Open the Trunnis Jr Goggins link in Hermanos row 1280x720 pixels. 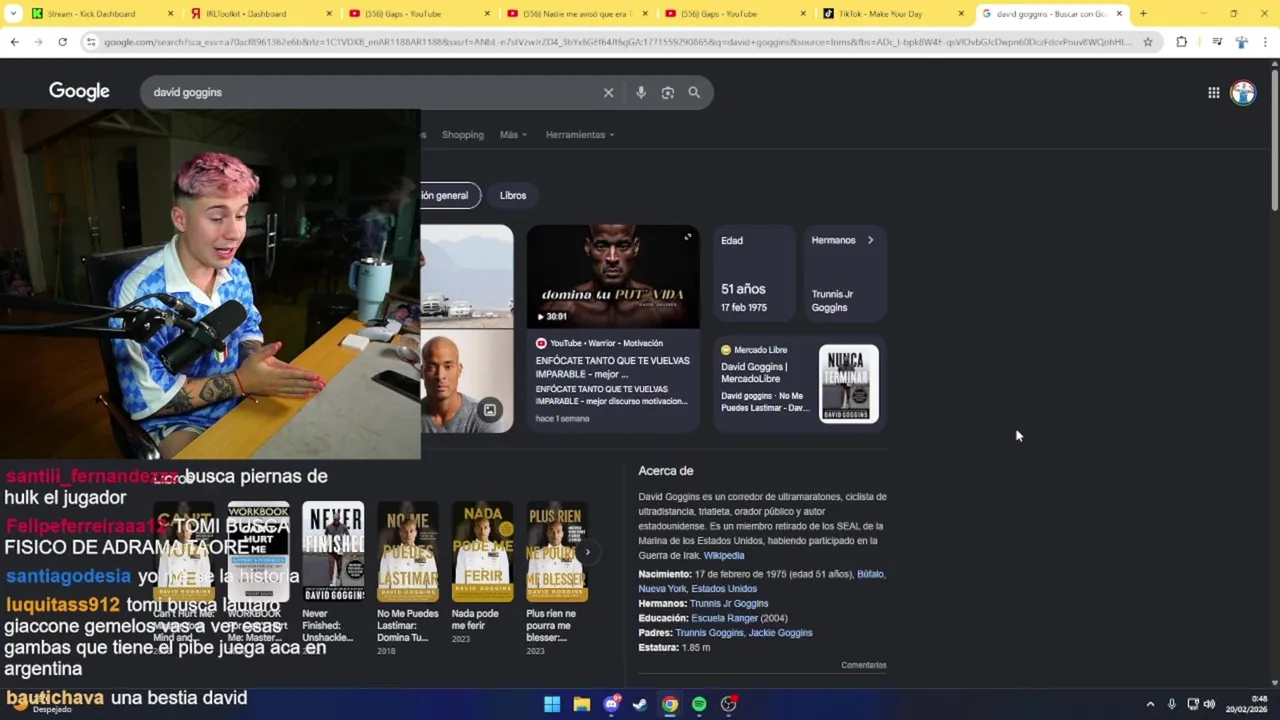tap(729, 603)
